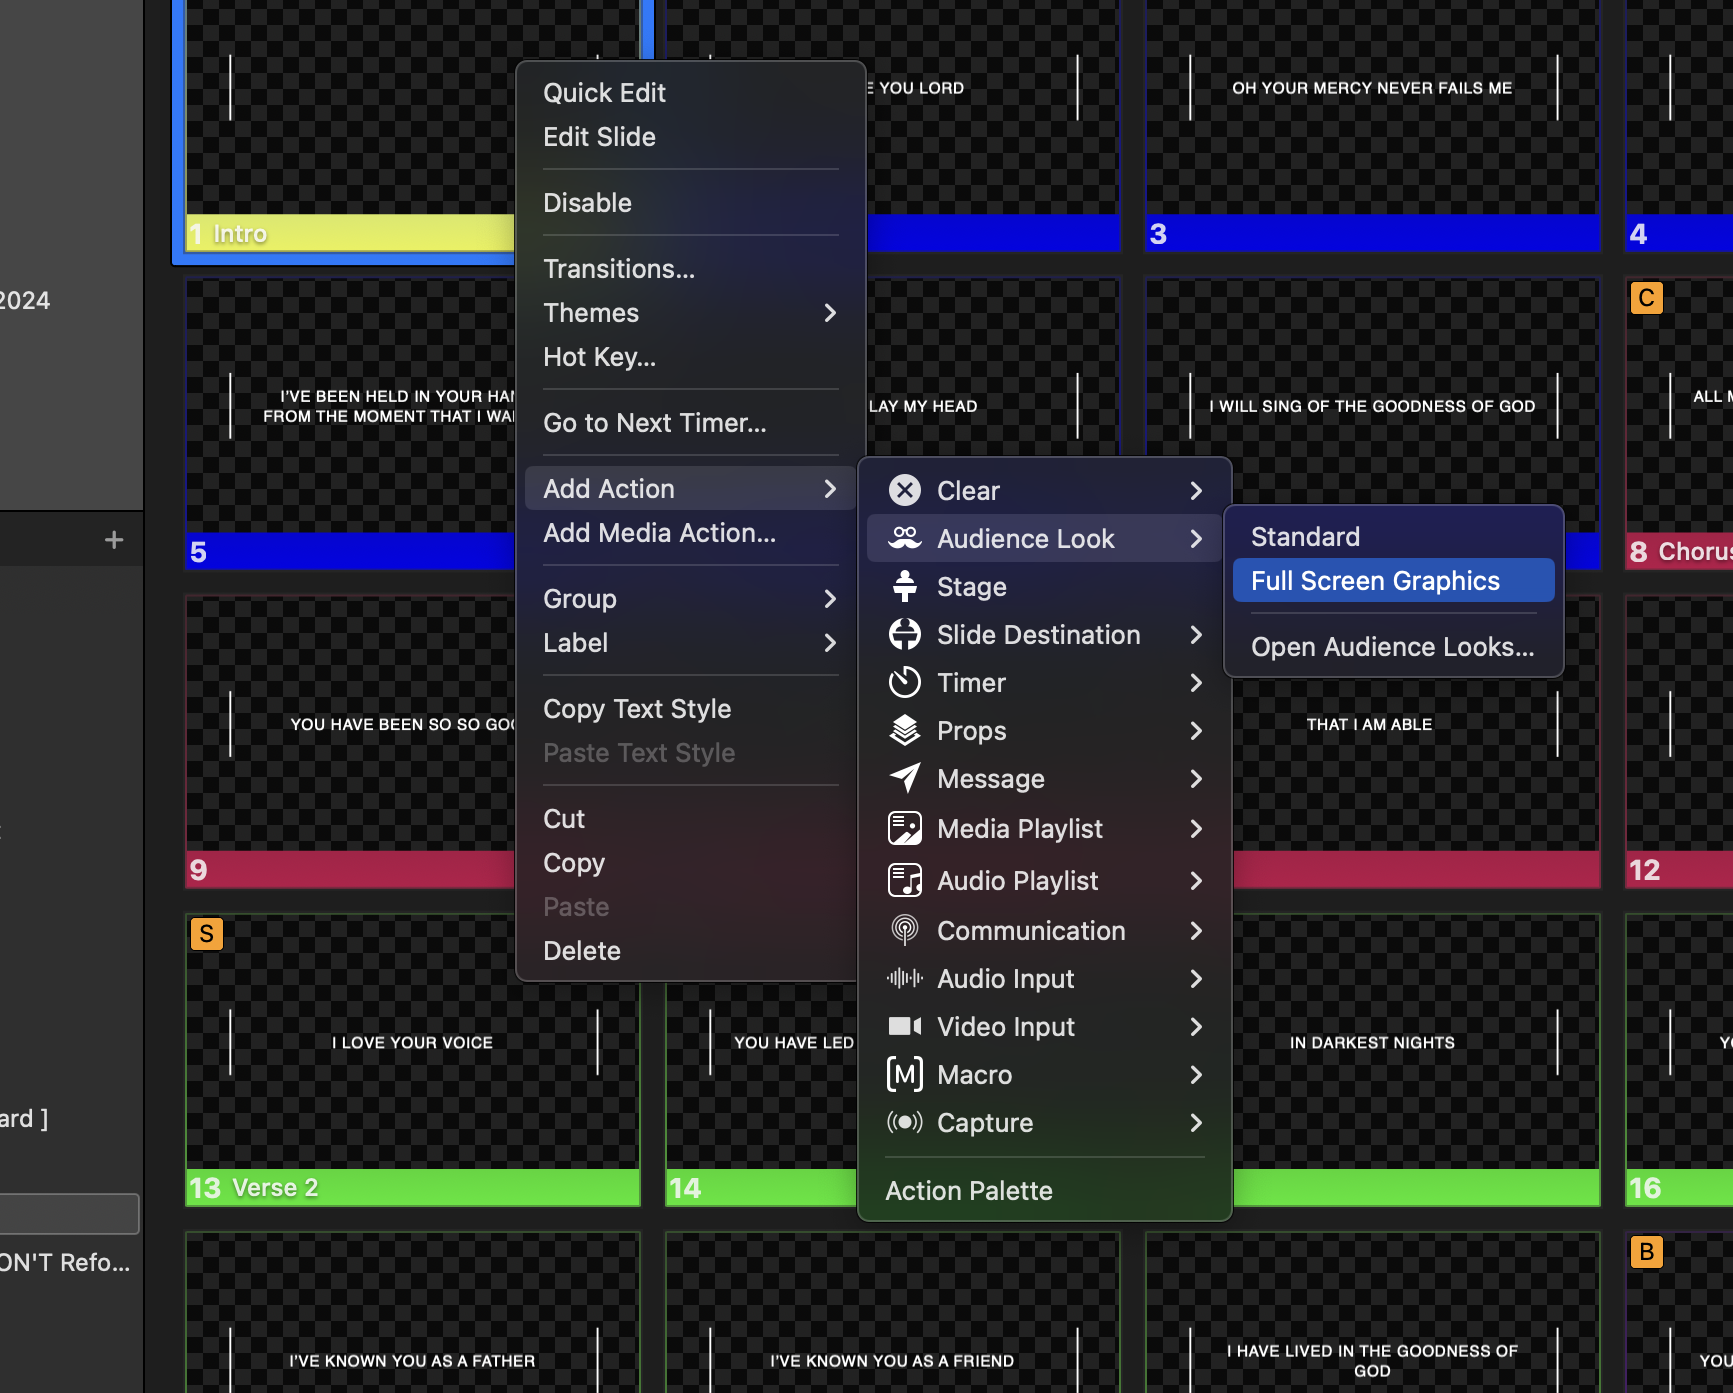Click crimson label bar of slide 9

coord(350,870)
